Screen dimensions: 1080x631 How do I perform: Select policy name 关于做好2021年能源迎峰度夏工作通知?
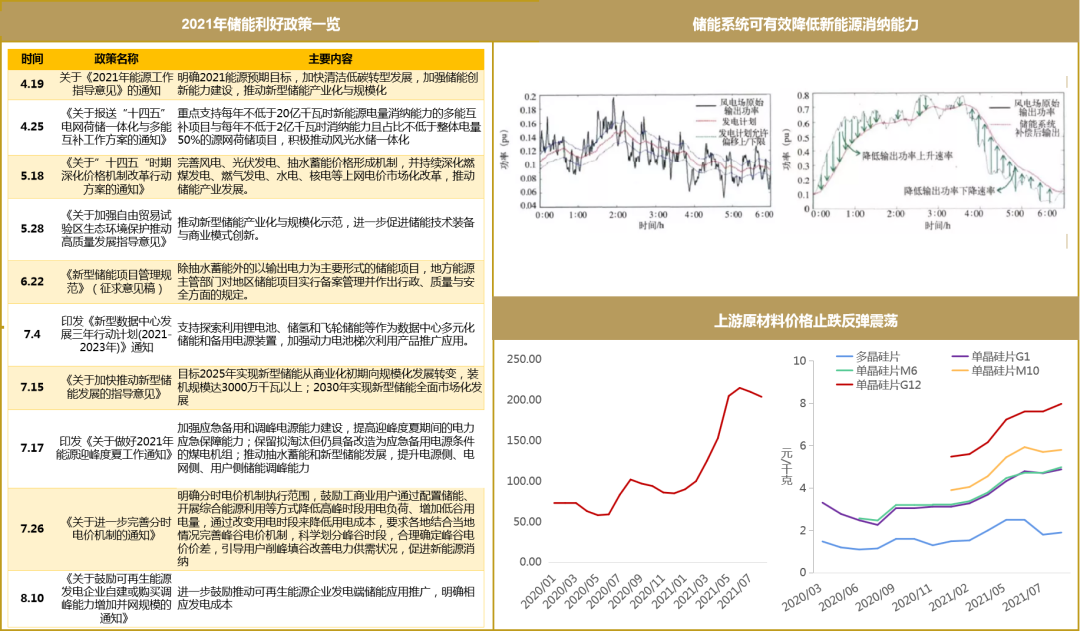116,448
